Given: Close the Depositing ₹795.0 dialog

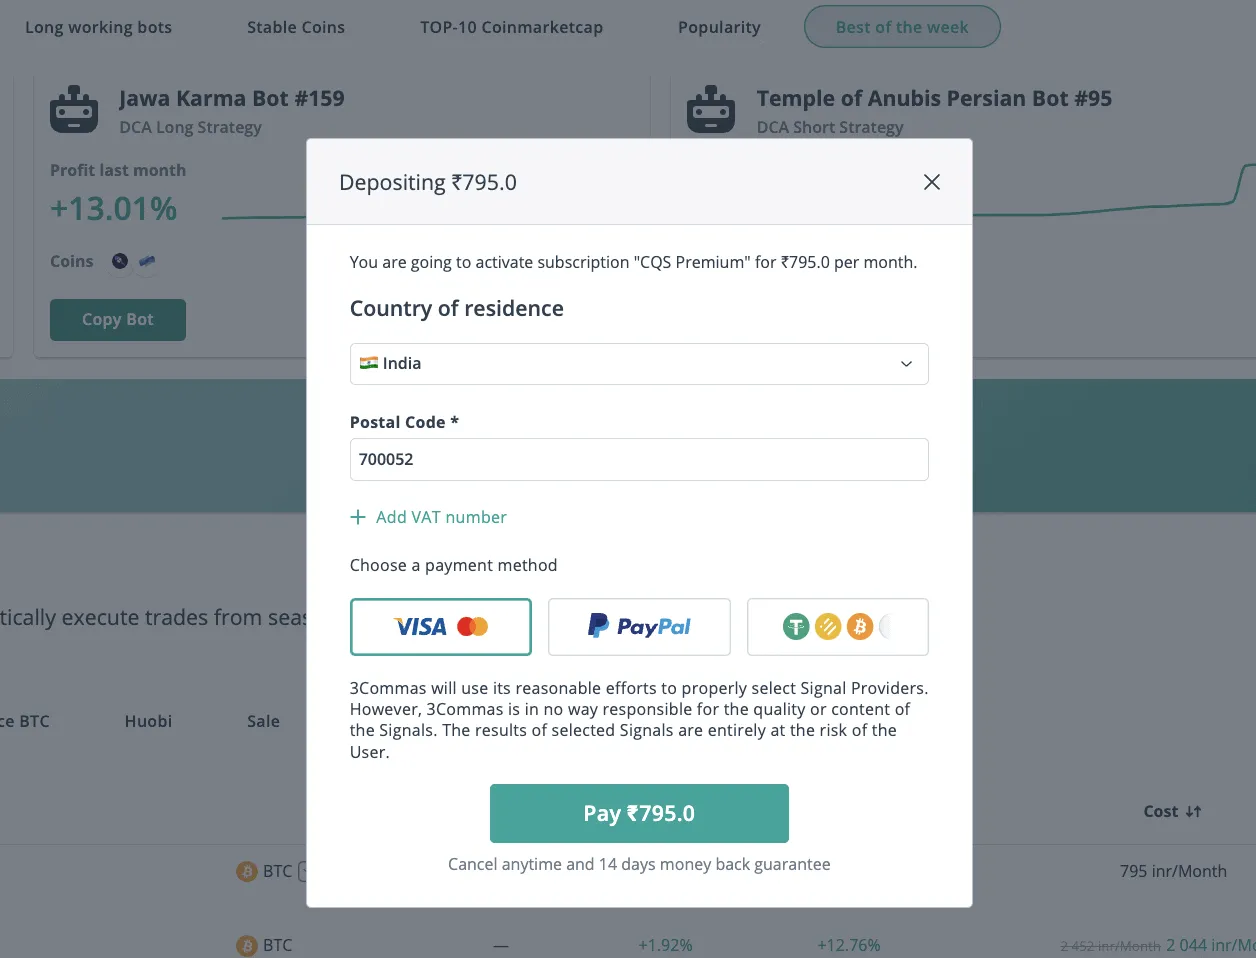Looking at the screenshot, I should (x=931, y=182).
